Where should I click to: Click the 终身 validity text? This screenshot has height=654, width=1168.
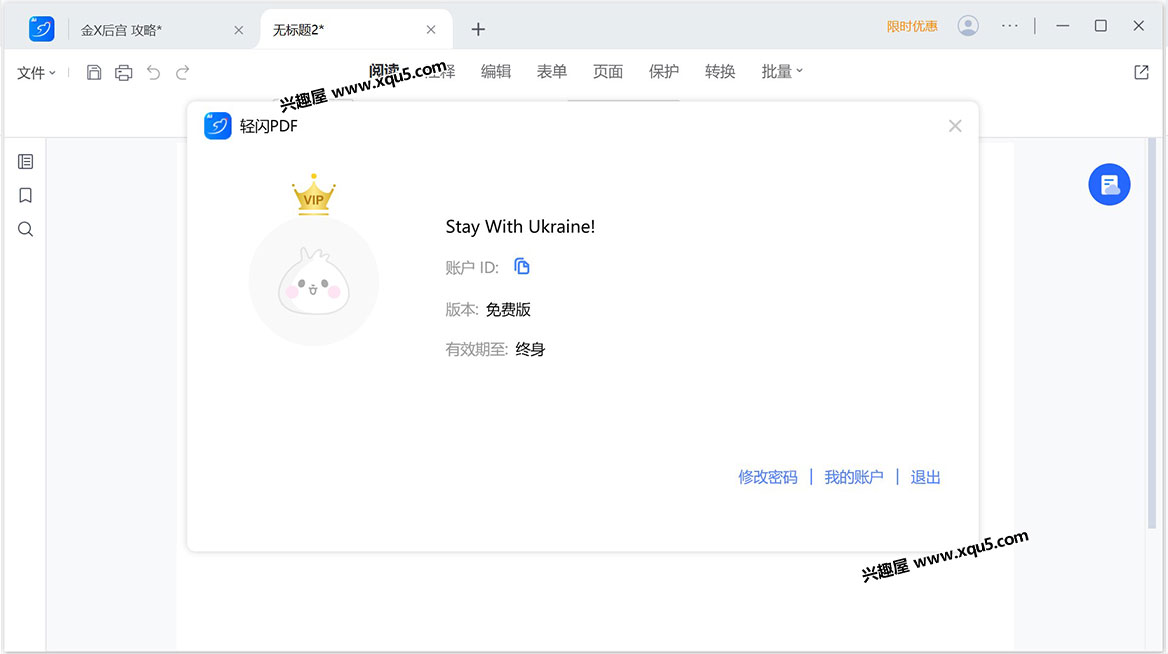[x=530, y=349]
